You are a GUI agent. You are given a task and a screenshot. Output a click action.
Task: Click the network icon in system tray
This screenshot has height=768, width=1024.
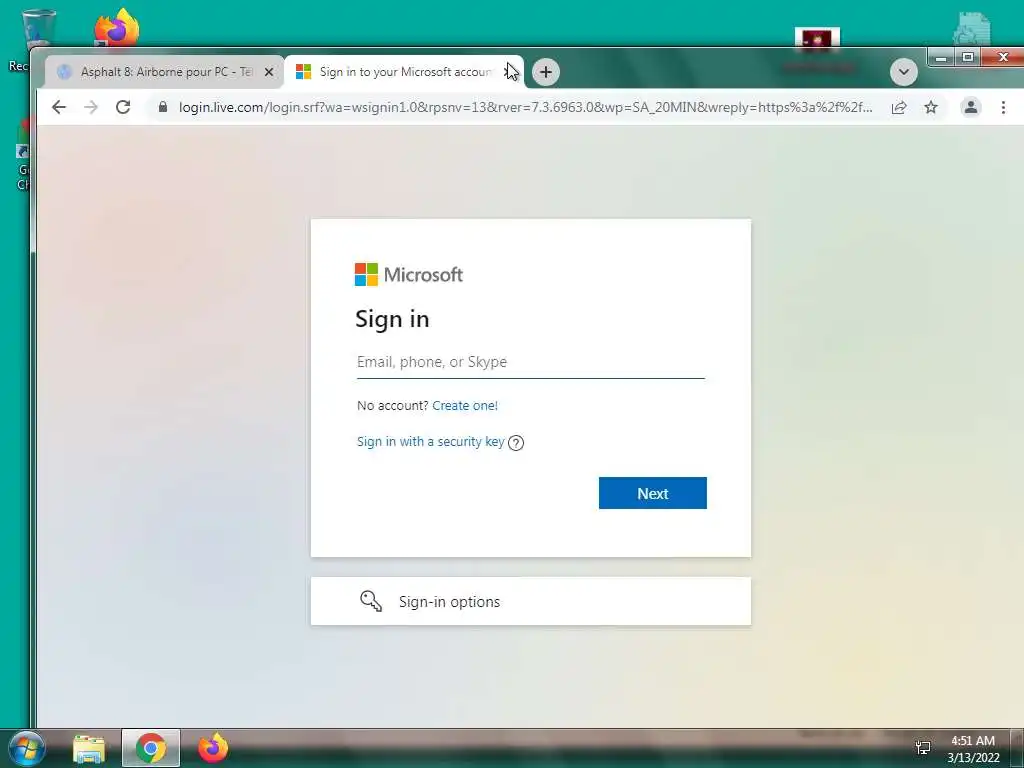pyautogui.click(x=923, y=747)
